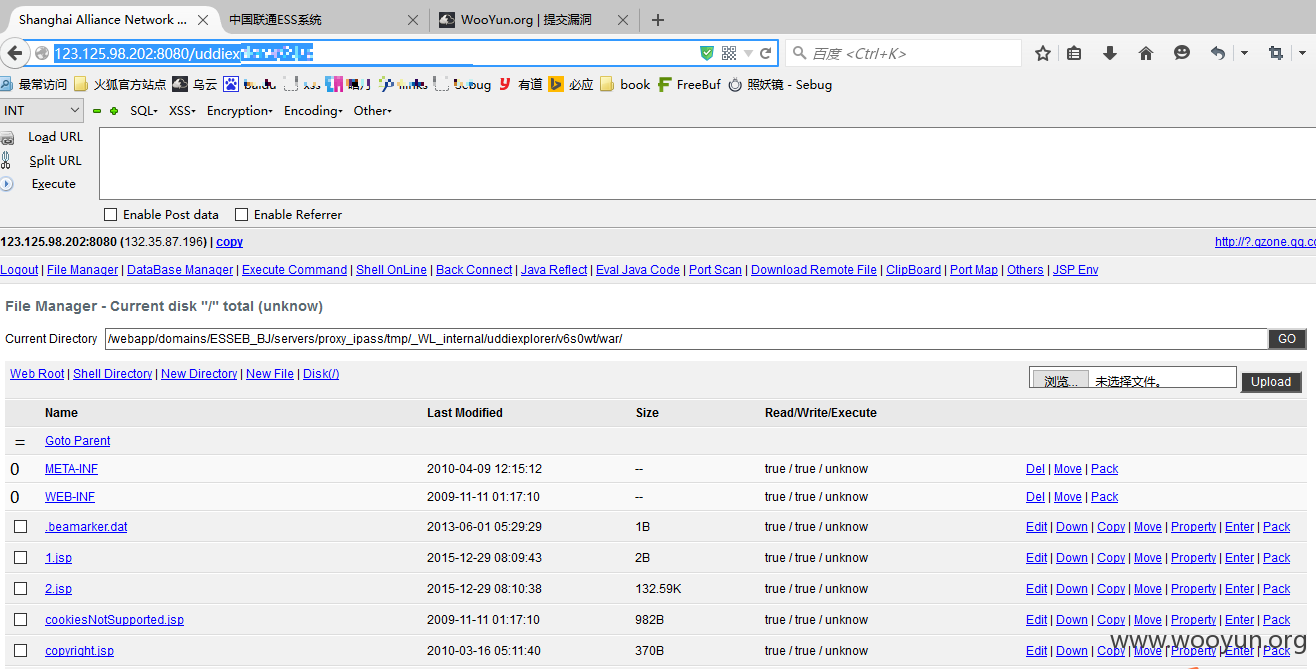The image size is (1316, 669).
Task: Click the Upload button
Action: pyautogui.click(x=1271, y=382)
